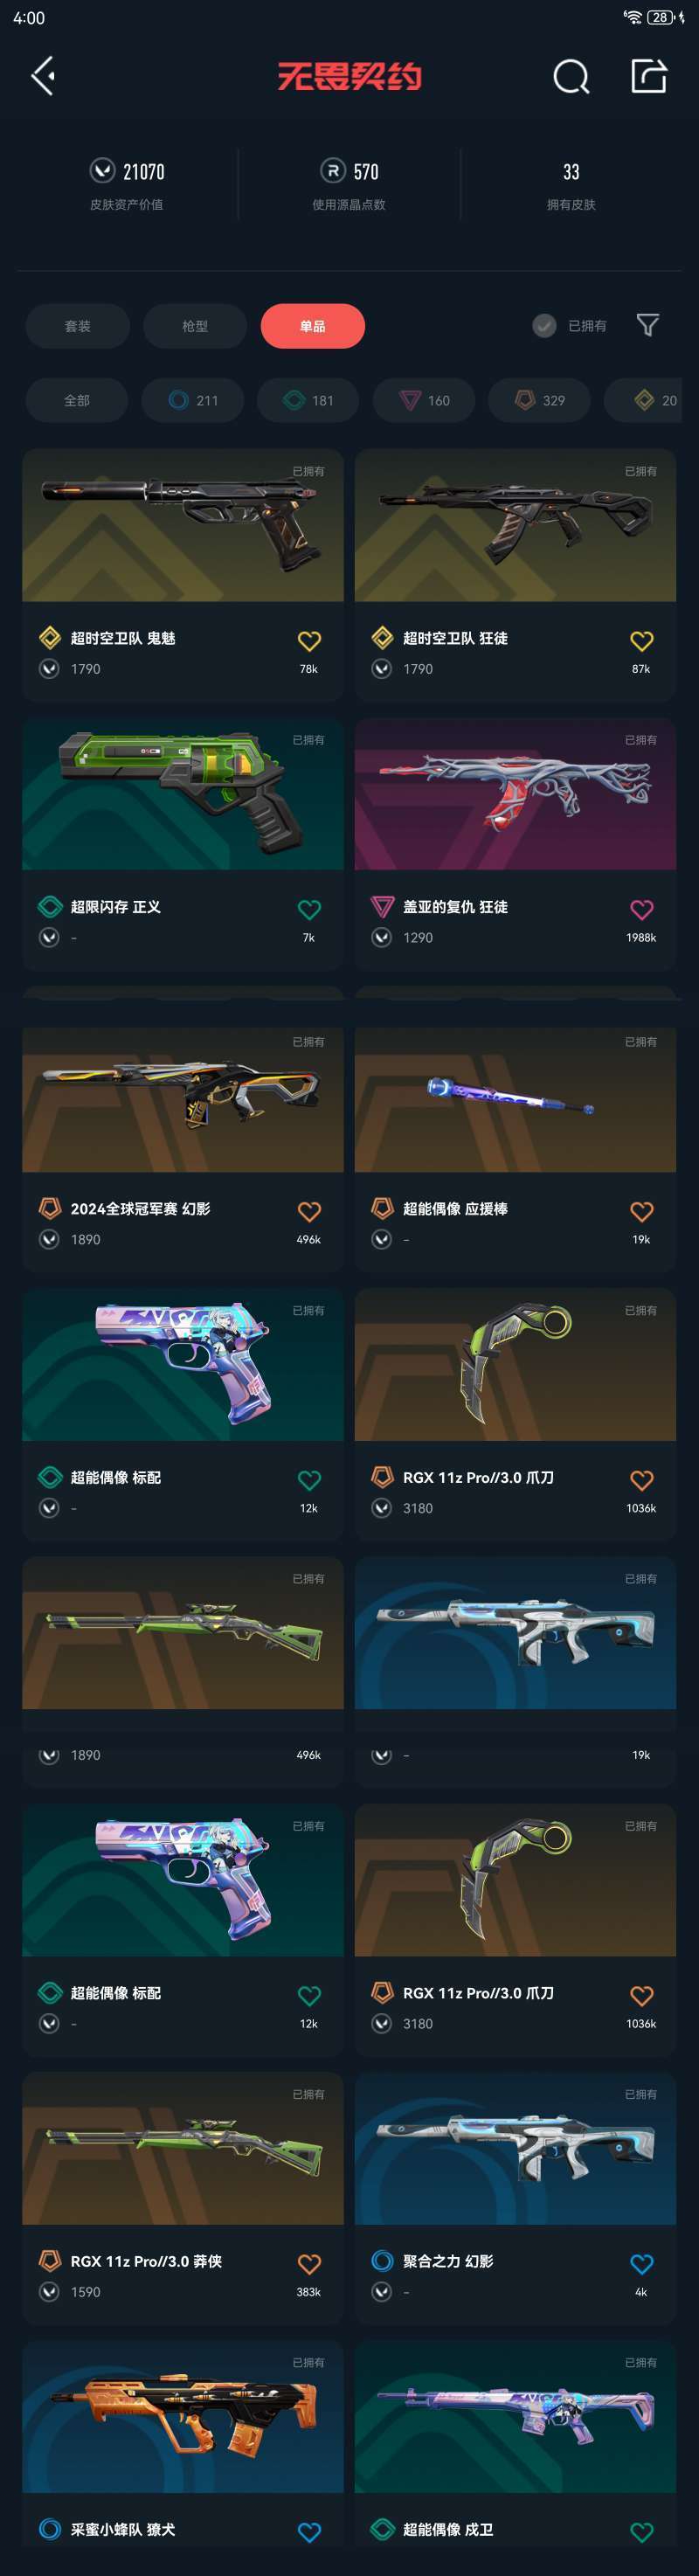The image size is (699, 2576).
Task: Open the 超限闪存 正义 skin thumbnail
Action: click(183, 793)
